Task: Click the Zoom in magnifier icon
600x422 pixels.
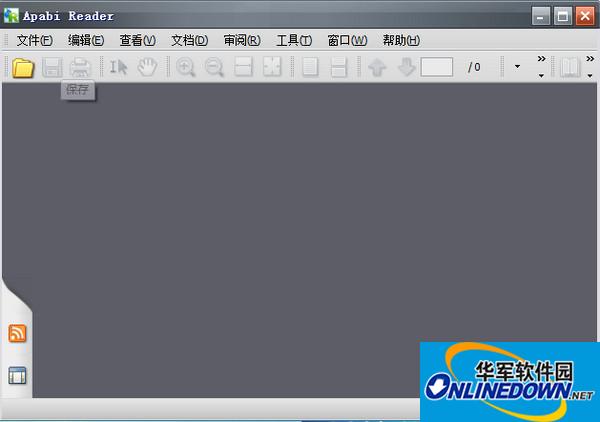Action: pos(186,67)
